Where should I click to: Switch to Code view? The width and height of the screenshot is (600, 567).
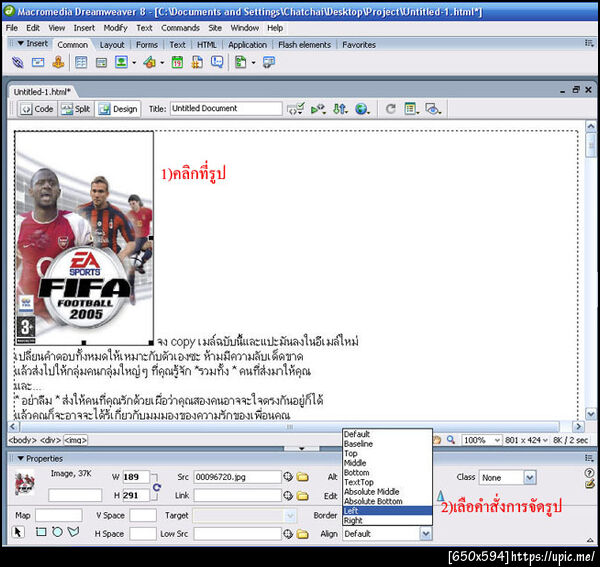tap(37, 109)
